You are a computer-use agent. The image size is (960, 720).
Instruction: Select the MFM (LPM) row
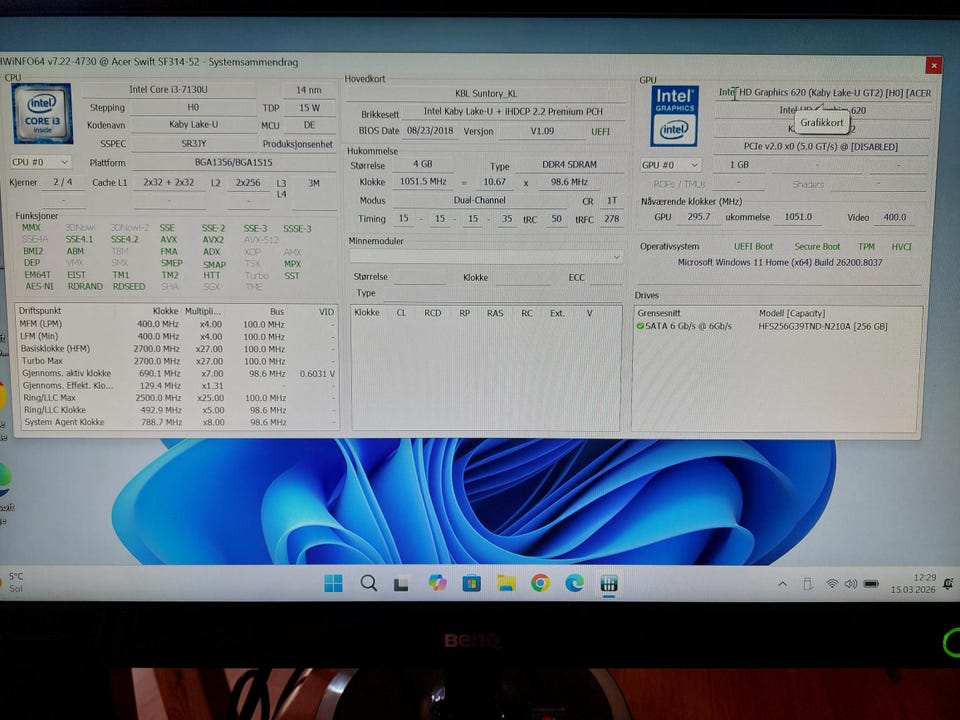pos(178,324)
